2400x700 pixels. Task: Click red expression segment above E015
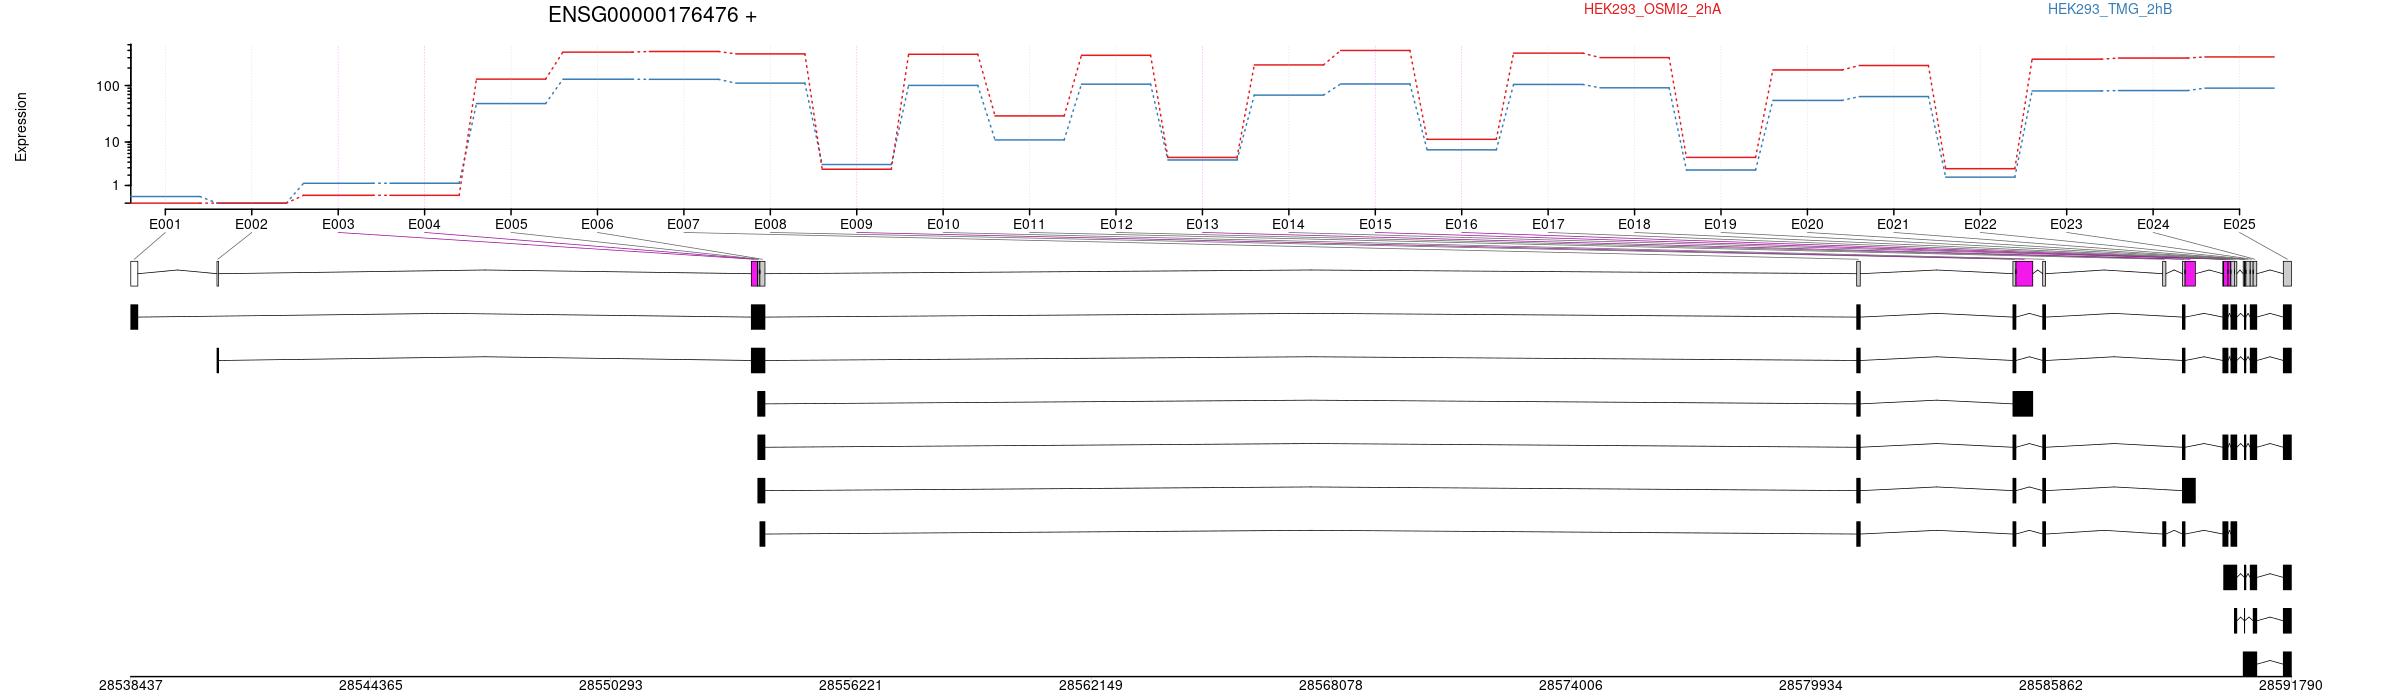1375,50
